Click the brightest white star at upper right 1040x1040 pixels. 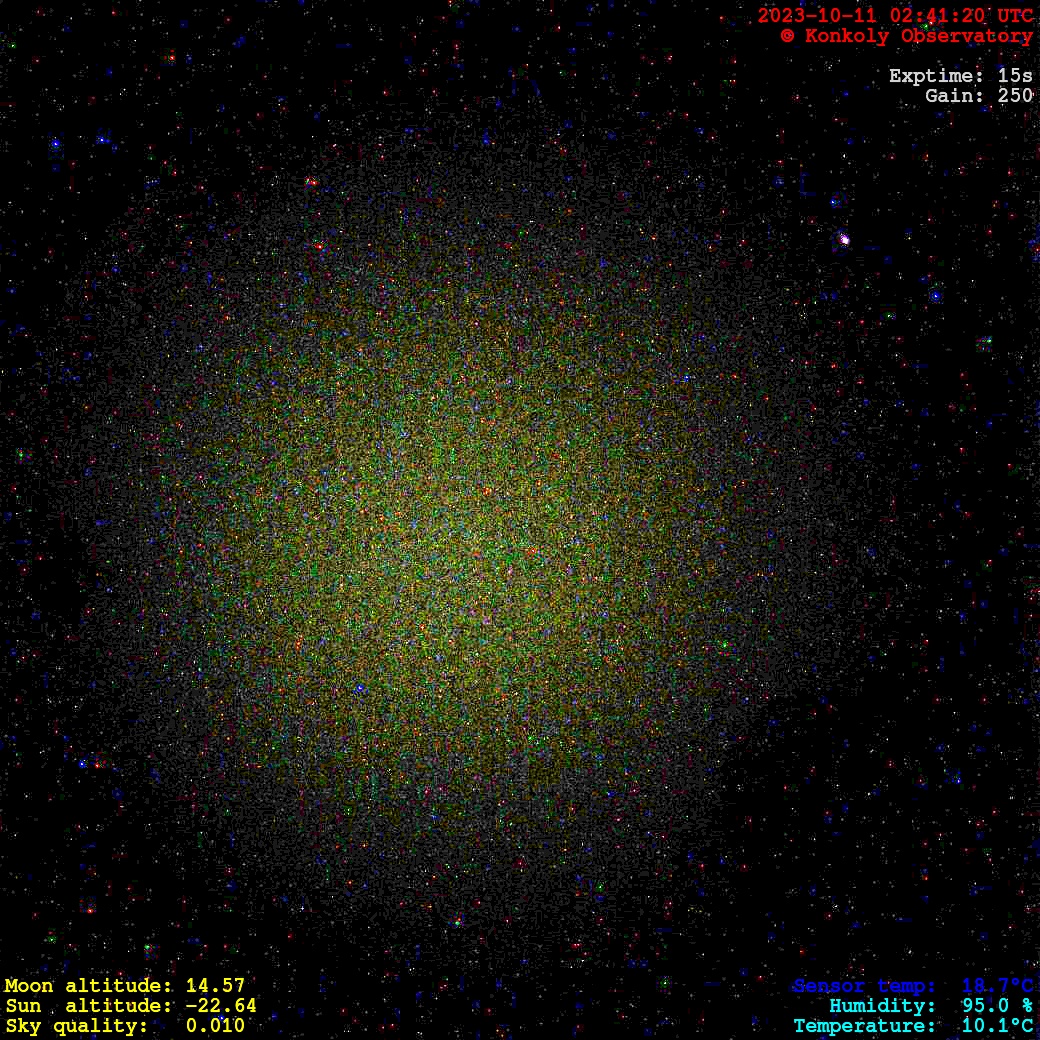click(x=844, y=239)
